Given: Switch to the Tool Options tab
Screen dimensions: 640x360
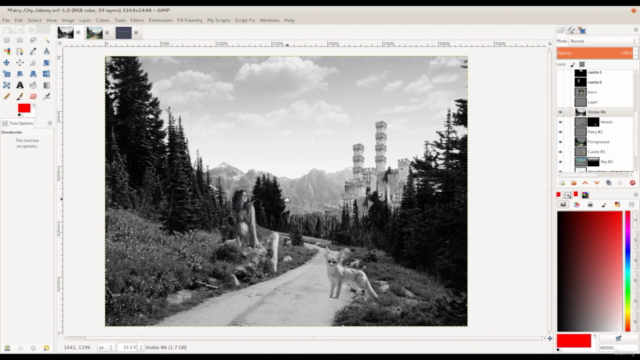Looking at the screenshot, I should point(18,123).
